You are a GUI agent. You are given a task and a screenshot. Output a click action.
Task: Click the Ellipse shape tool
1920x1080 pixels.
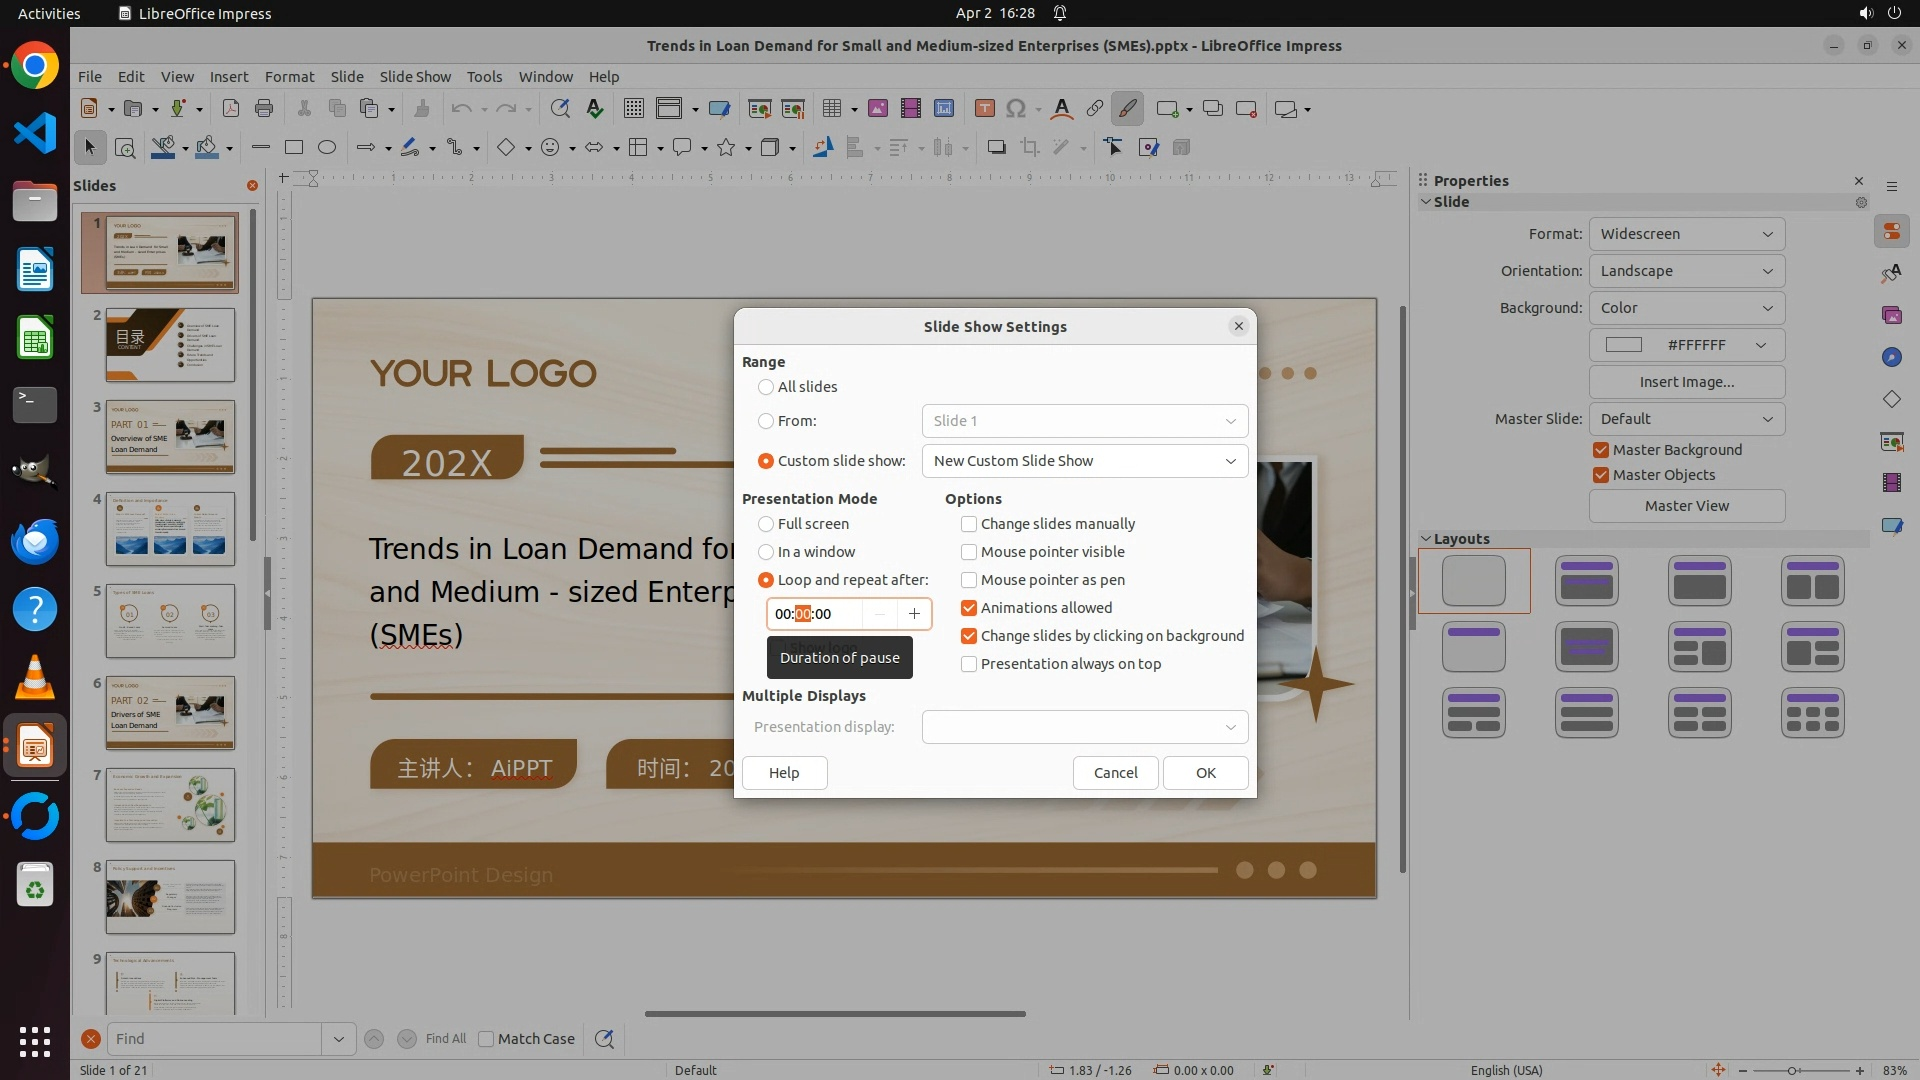pos(327,148)
